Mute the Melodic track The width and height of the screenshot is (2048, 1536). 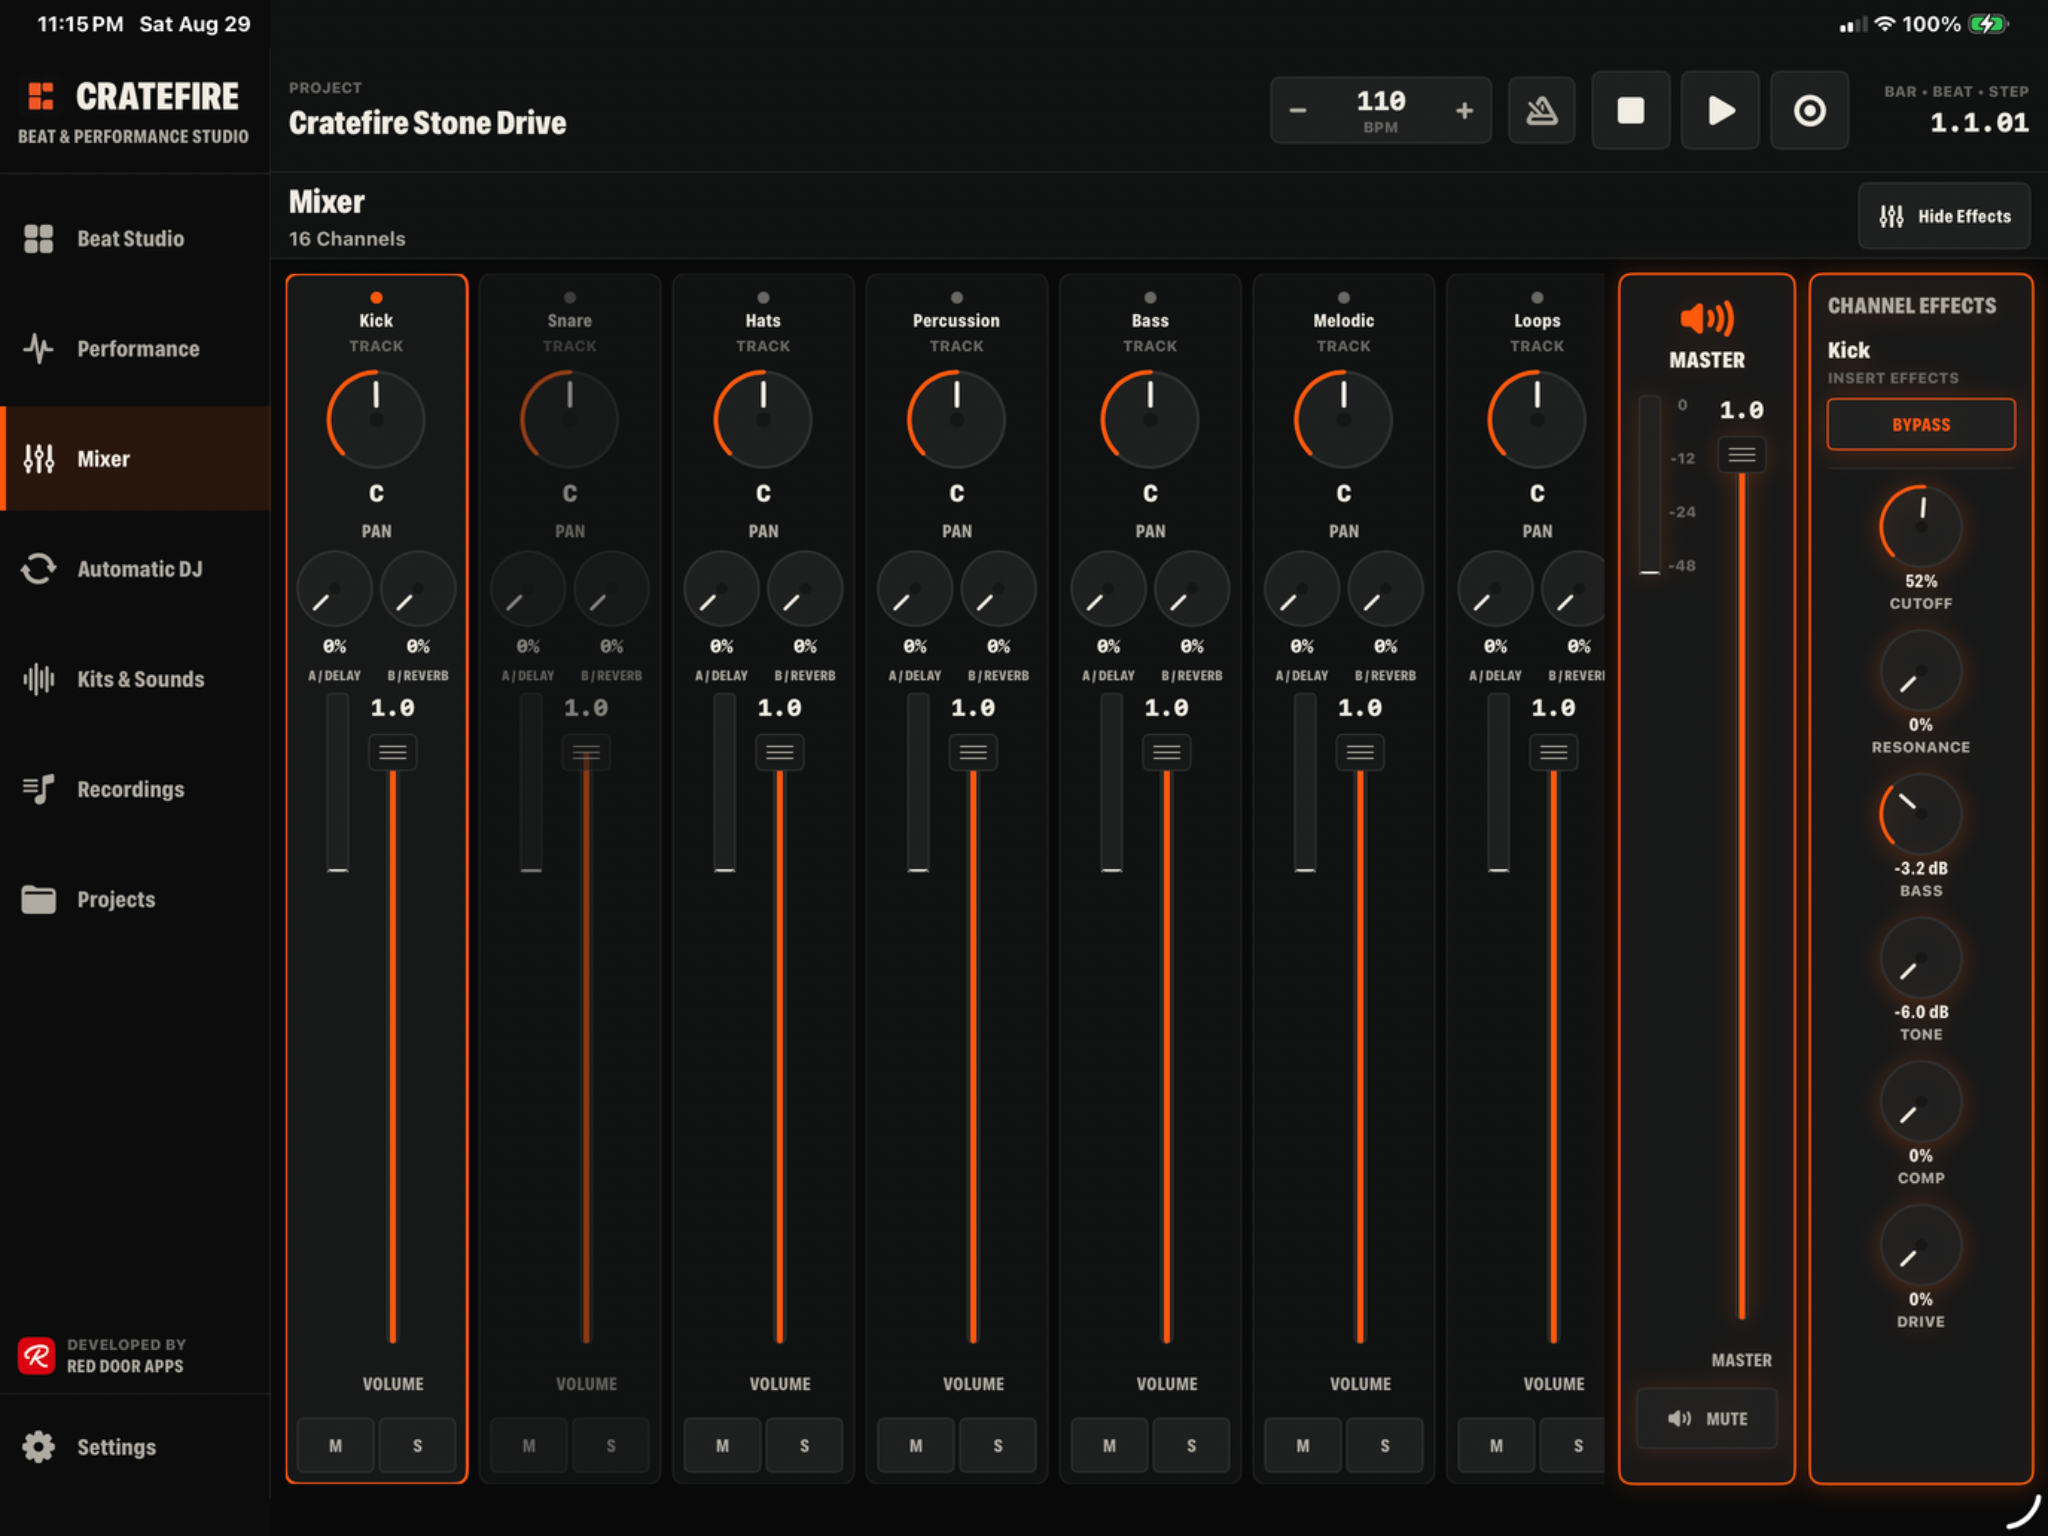coord(1303,1445)
